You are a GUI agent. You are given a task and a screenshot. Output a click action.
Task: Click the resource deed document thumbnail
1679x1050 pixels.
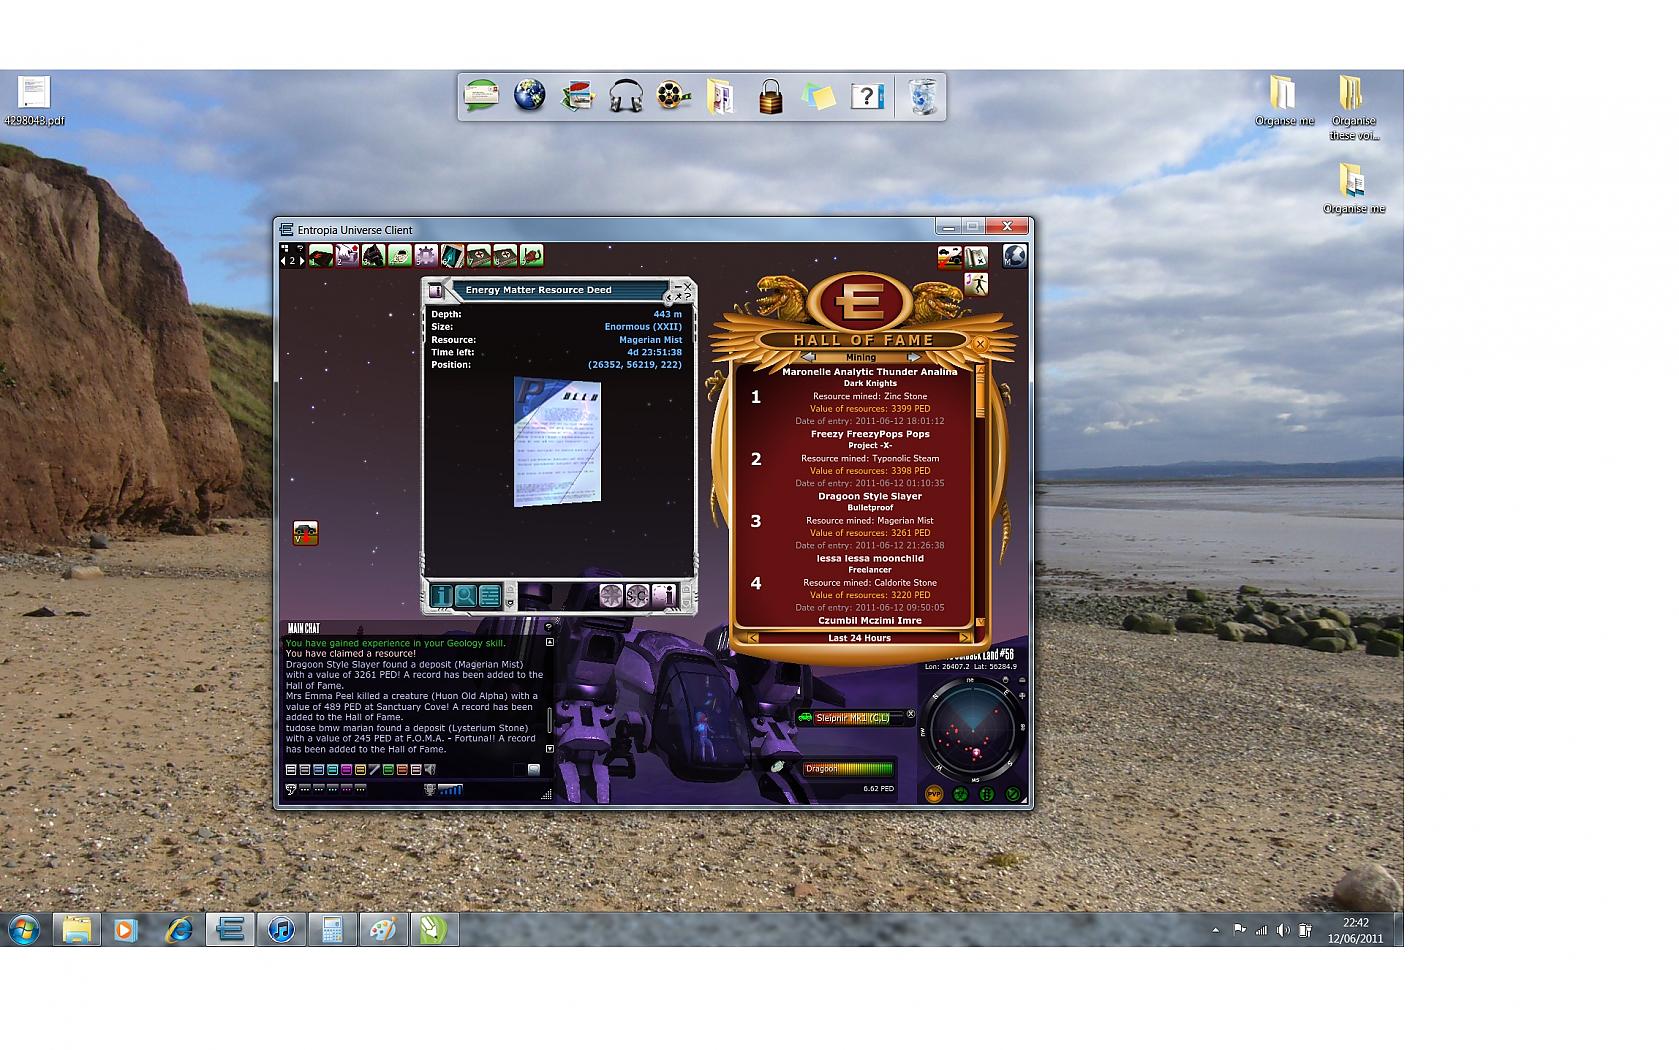(557, 441)
